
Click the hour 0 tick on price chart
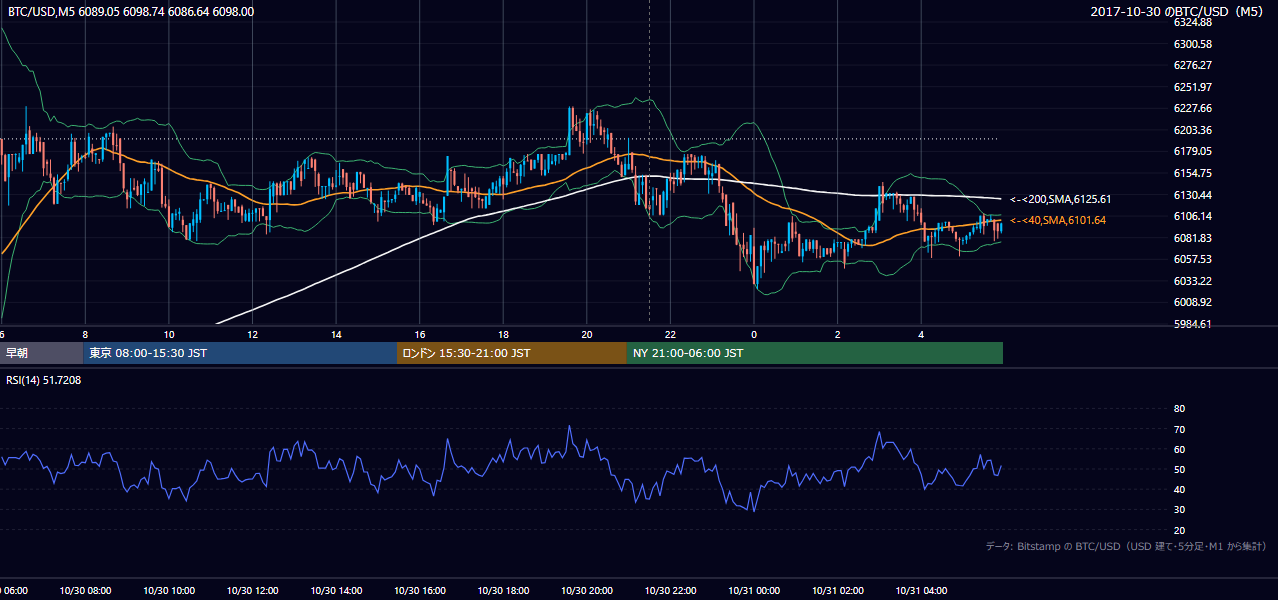[x=754, y=335]
